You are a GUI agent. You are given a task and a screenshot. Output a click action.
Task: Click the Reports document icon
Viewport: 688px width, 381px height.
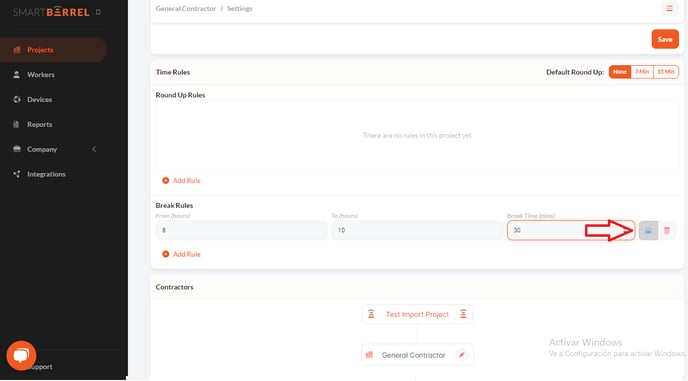pyautogui.click(x=16, y=125)
